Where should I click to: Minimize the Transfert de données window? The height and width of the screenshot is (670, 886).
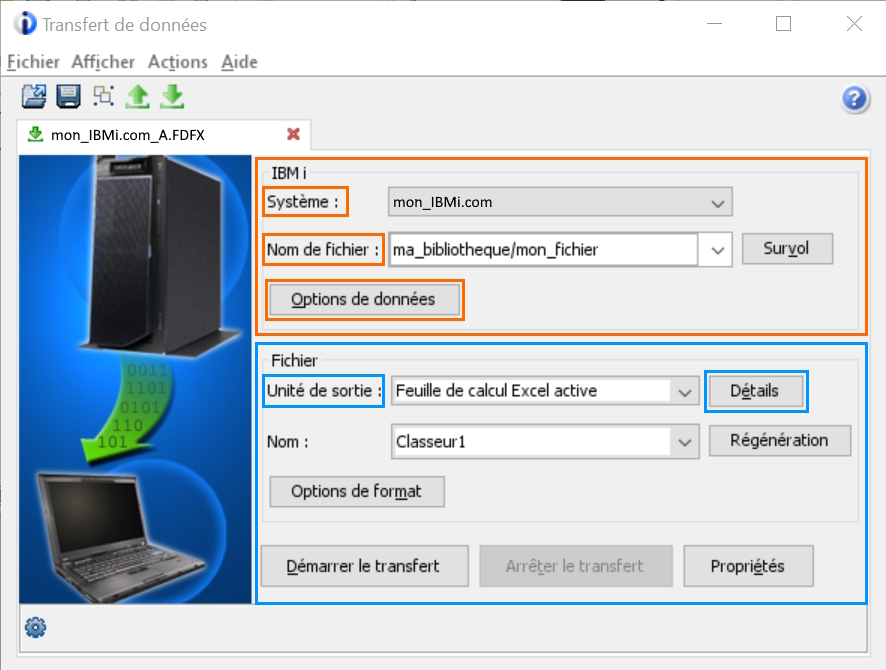(x=715, y=24)
